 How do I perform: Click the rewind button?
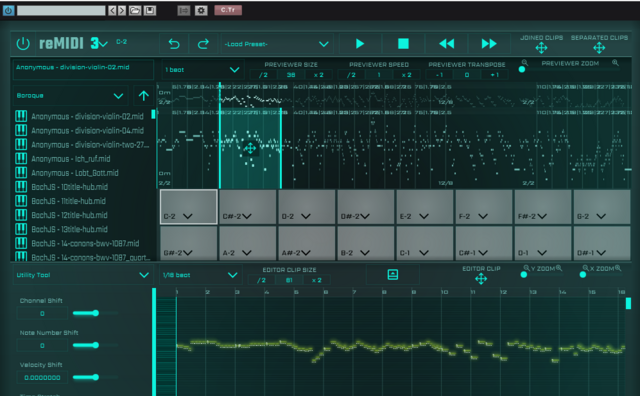pyautogui.click(x=447, y=44)
